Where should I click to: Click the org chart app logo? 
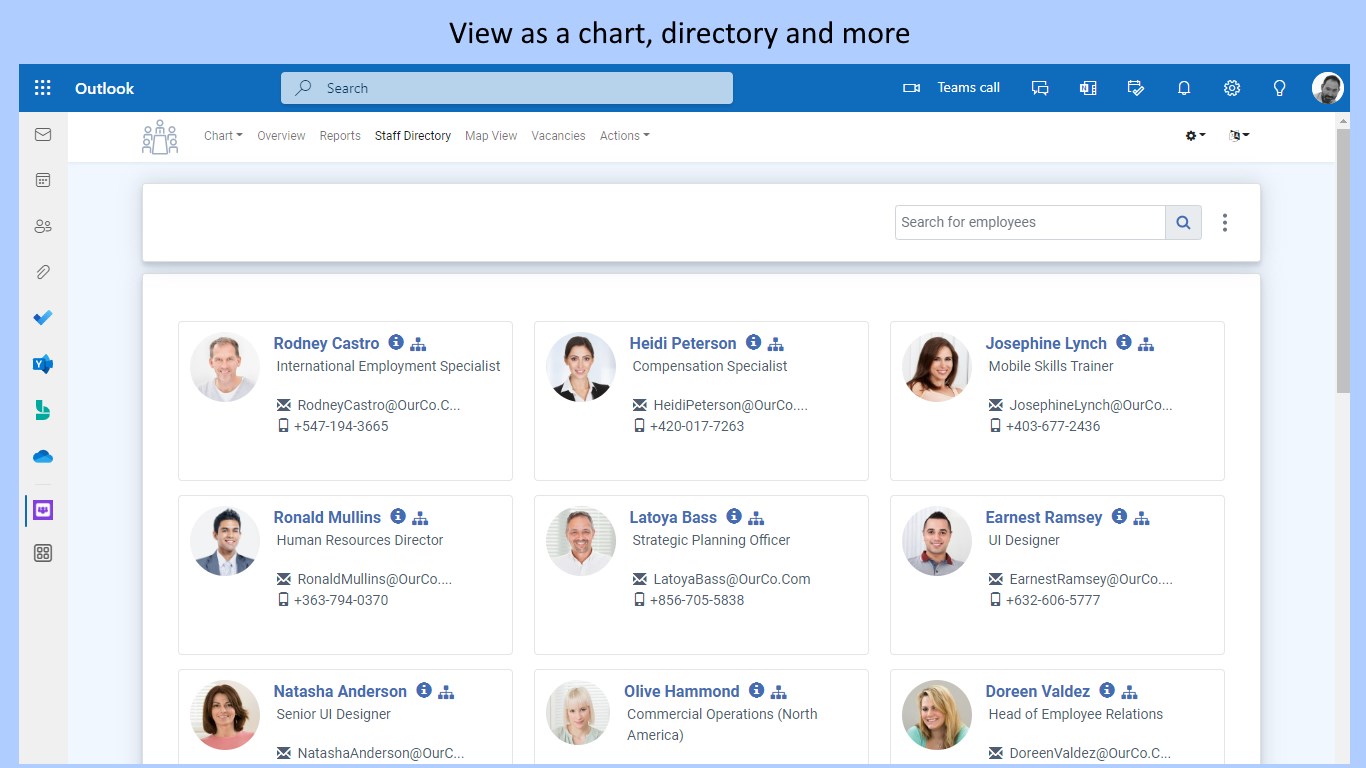point(160,137)
